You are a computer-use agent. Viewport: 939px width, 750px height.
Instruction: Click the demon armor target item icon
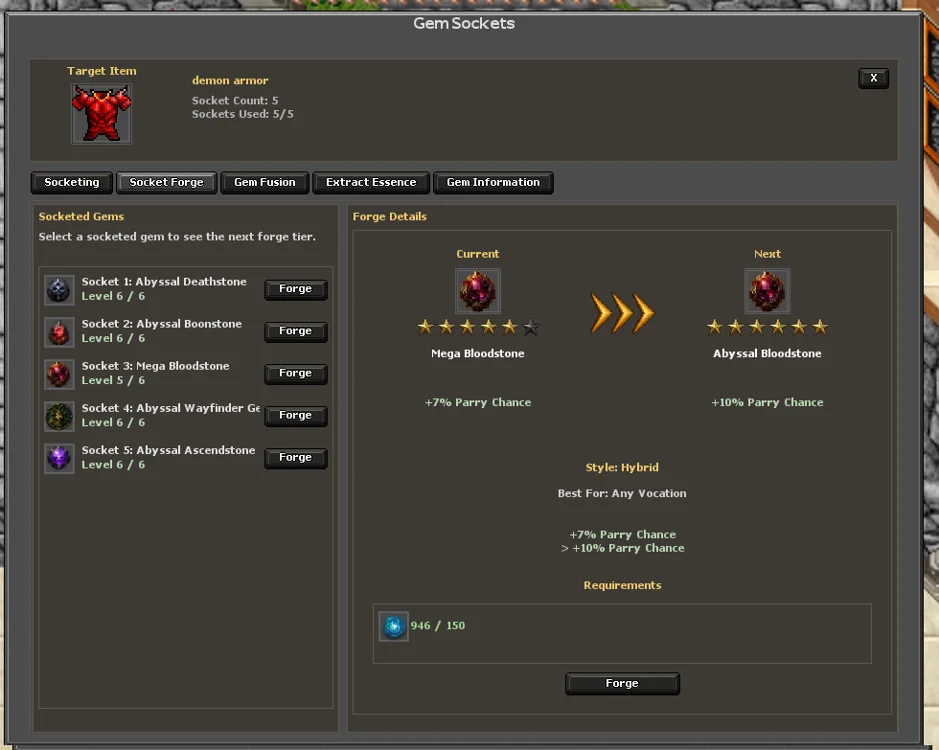[101, 113]
